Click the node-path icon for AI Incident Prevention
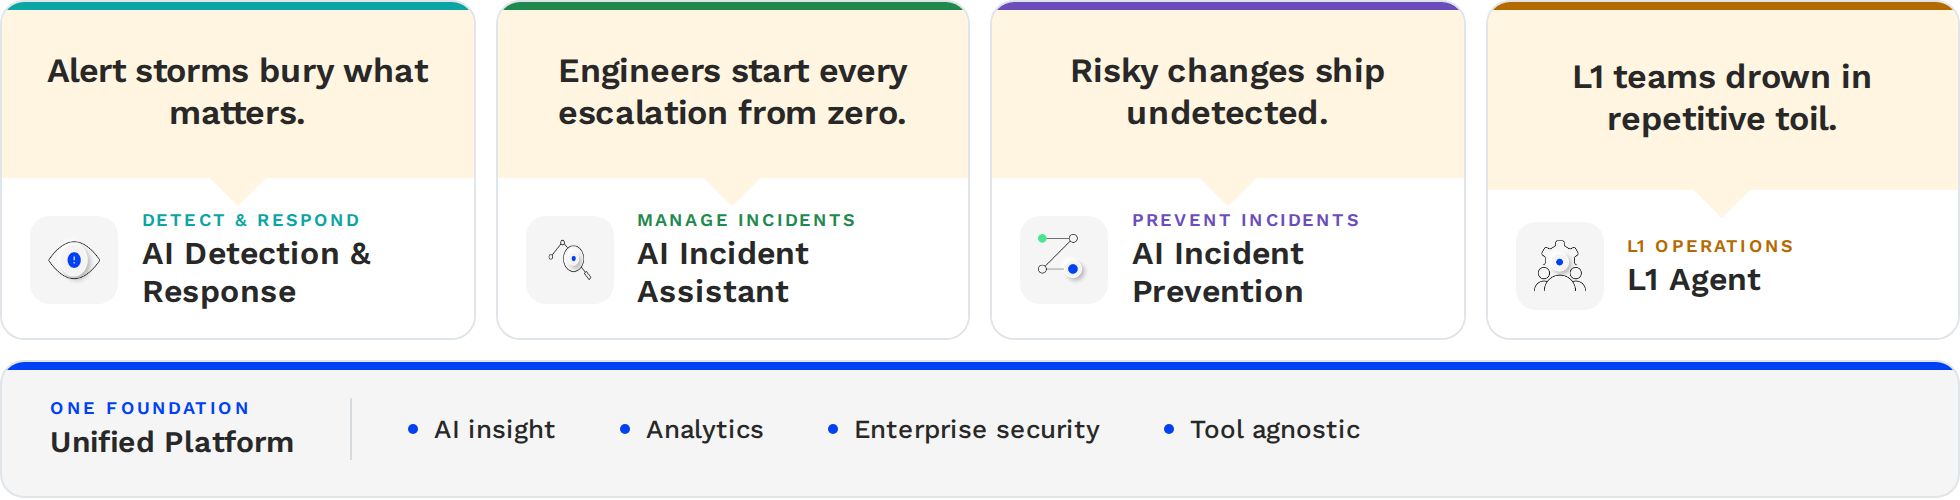The height and width of the screenshot is (500, 1960). [x=1064, y=260]
